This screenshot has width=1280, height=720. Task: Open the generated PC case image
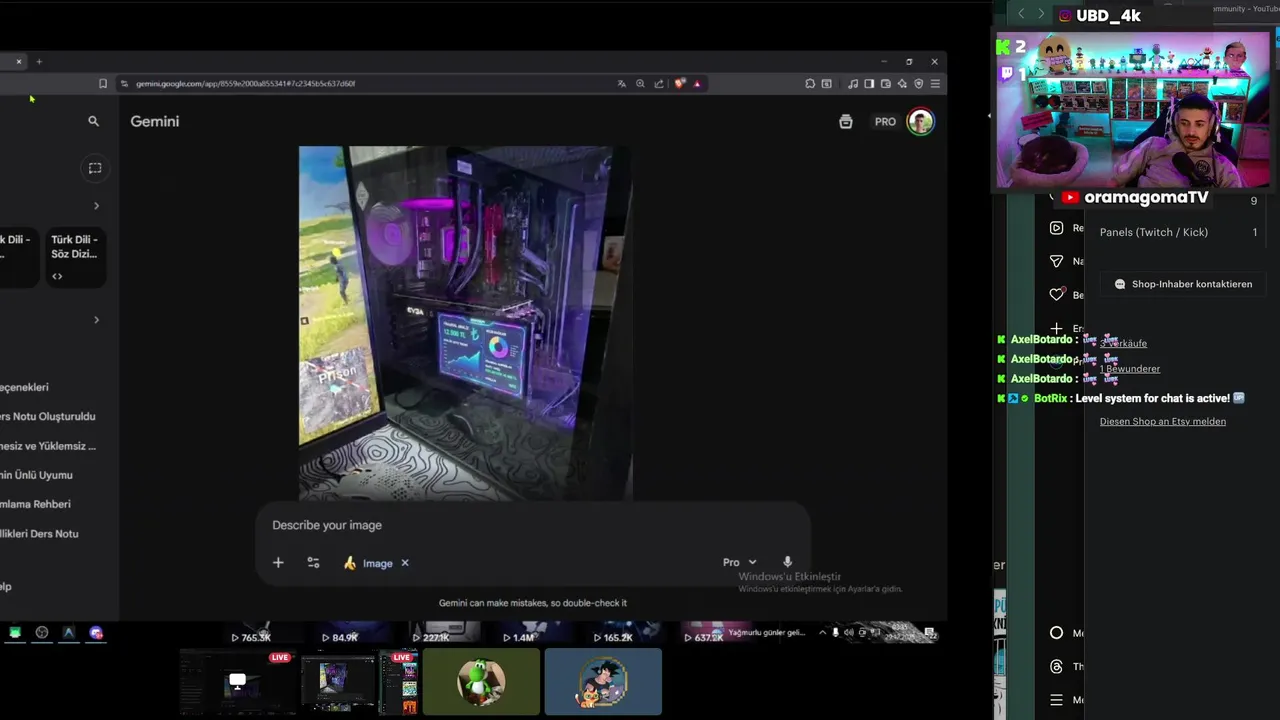click(x=465, y=323)
